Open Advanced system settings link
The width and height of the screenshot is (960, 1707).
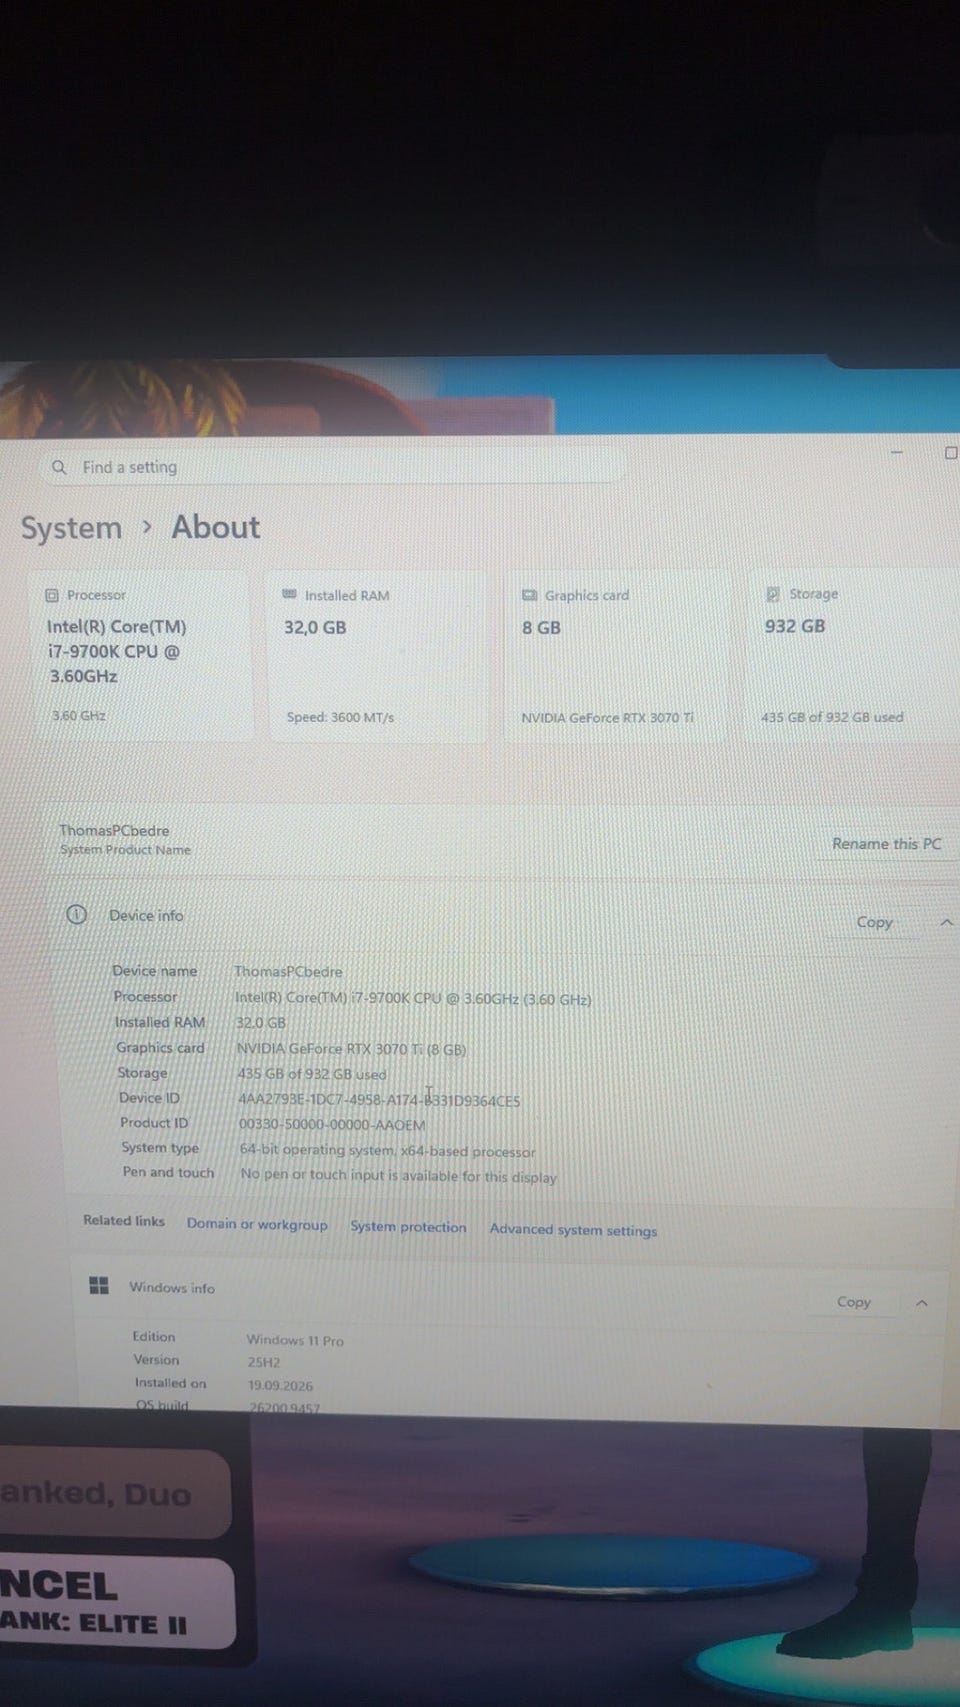pyautogui.click(x=573, y=1230)
